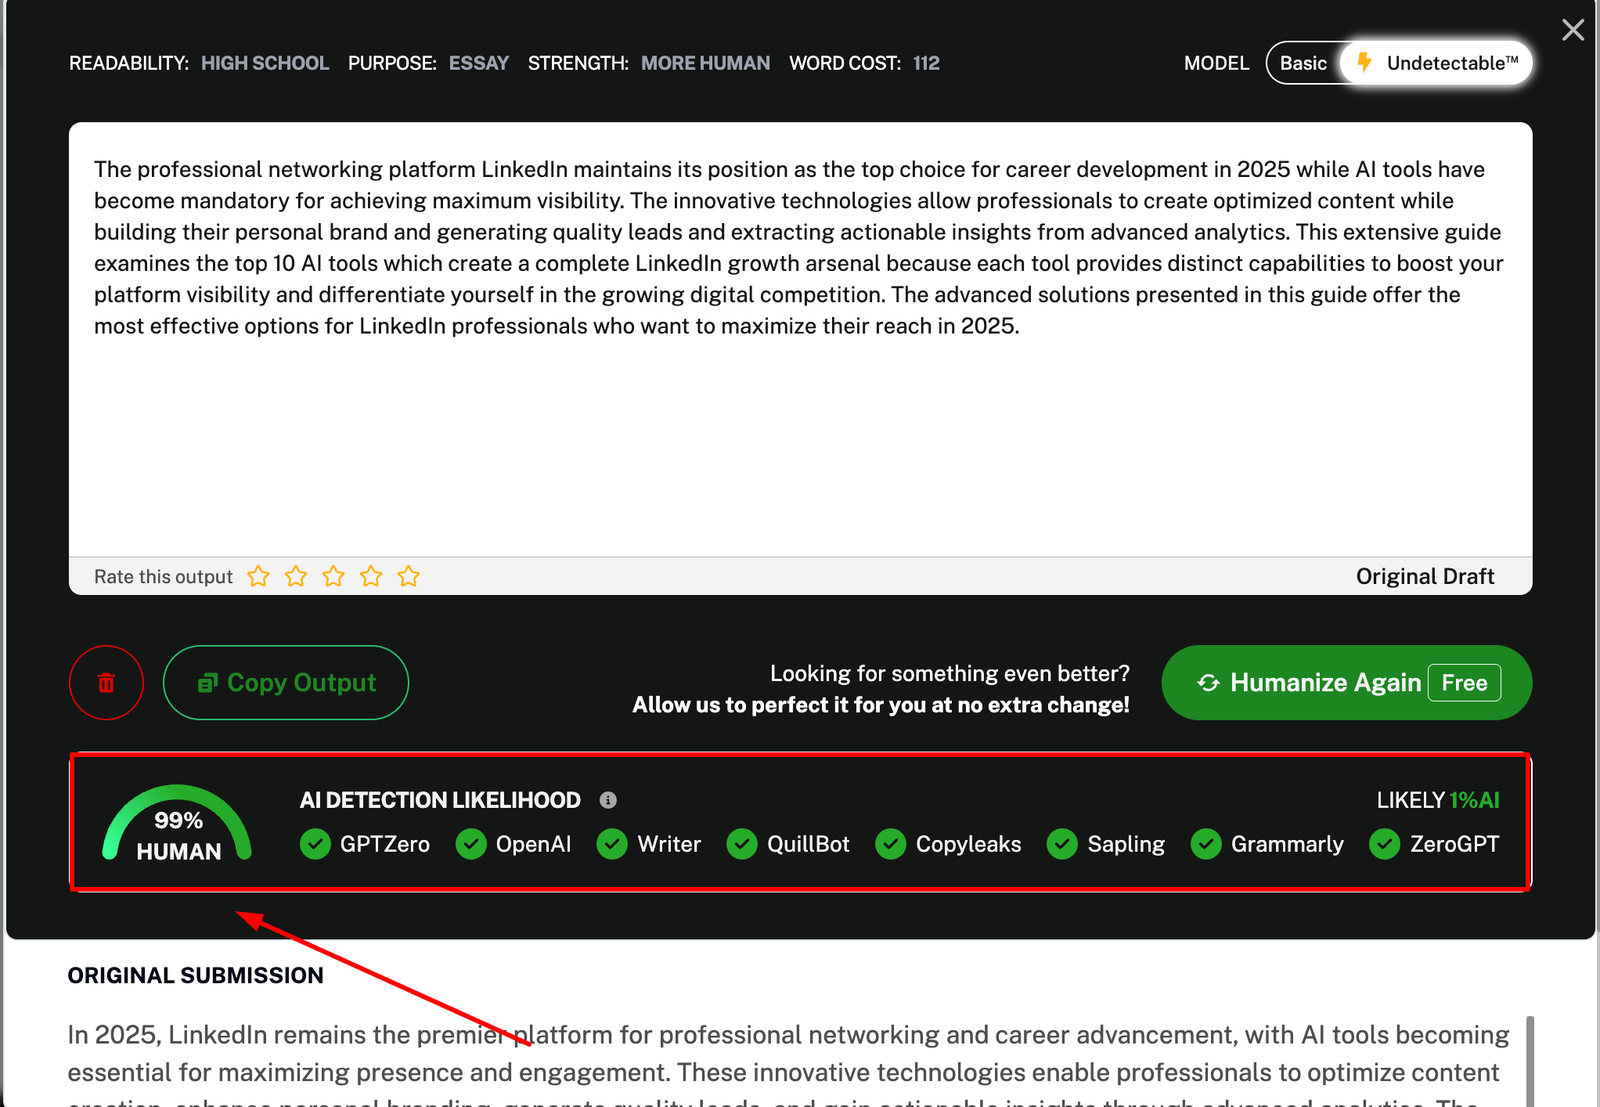This screenshot has width=1600, height=1107.
Task: Switch model to Basic
Action: pyautogui.click(x=1303, y=63)
